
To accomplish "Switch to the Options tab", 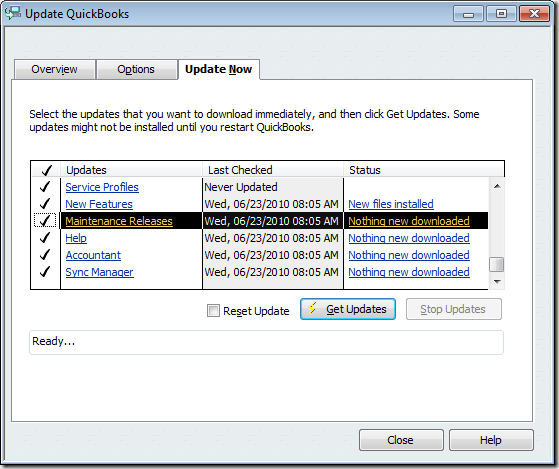I will [x=136, y=69].
